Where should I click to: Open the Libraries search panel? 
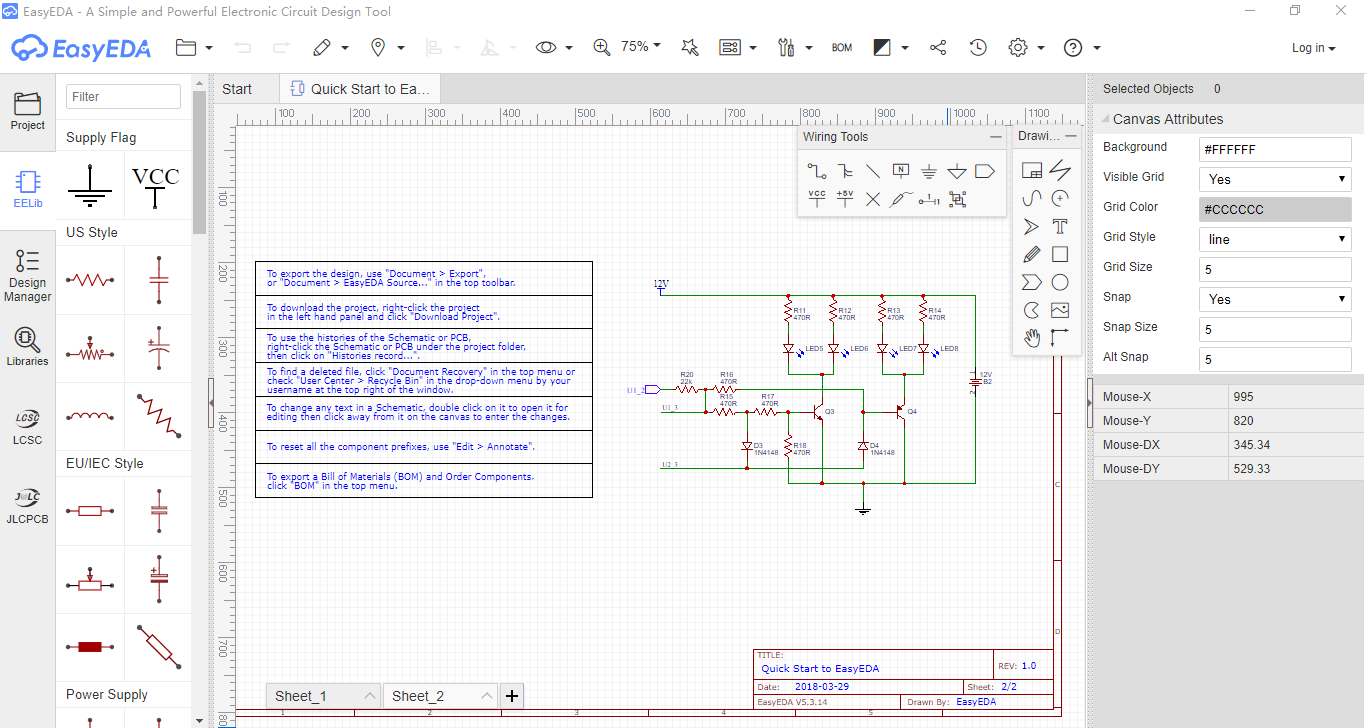[27, 347]
